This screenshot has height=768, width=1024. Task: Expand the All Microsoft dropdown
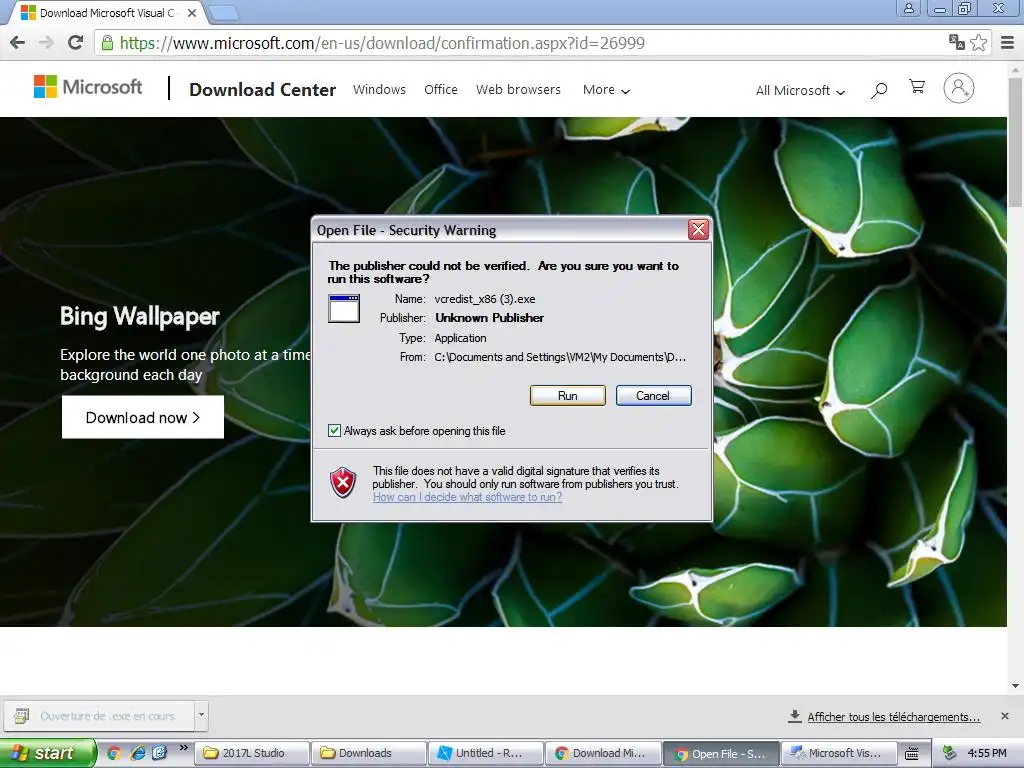(x=800, y=91)
